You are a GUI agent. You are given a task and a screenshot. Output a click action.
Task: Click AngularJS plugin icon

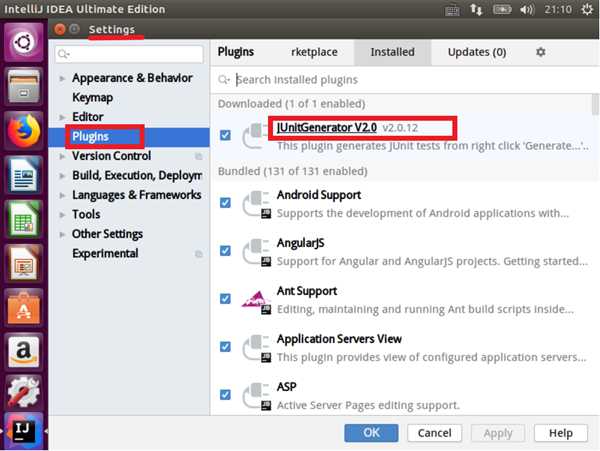[x=256, y=251]
